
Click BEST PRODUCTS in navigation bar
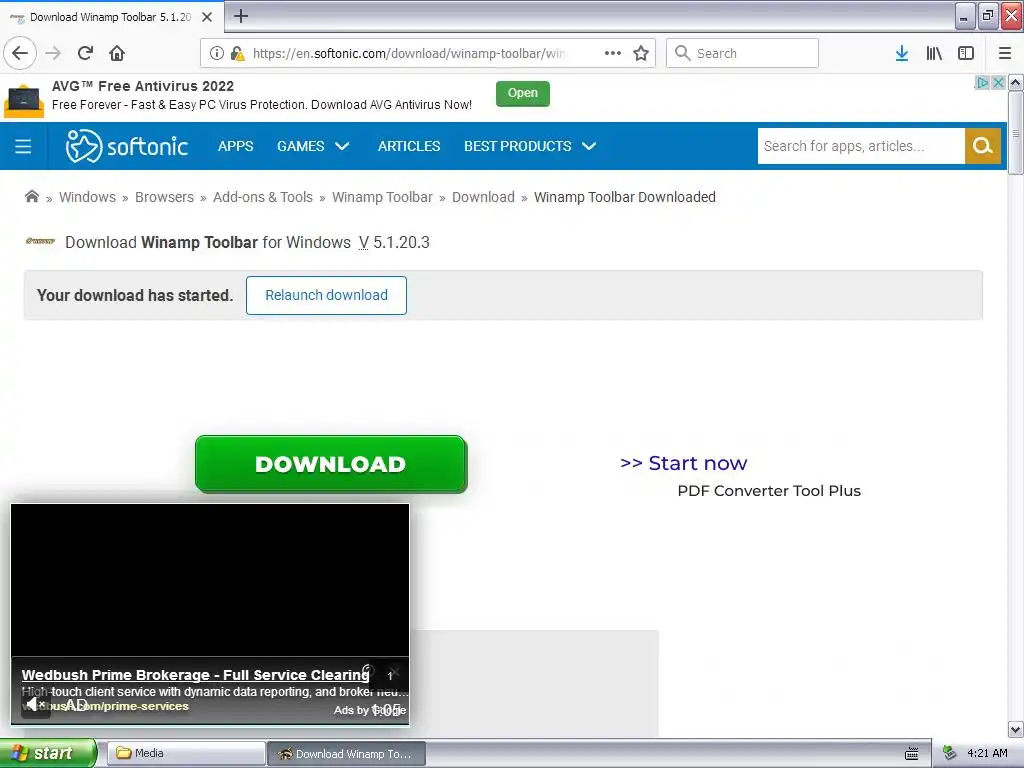(x=518, y=146)
